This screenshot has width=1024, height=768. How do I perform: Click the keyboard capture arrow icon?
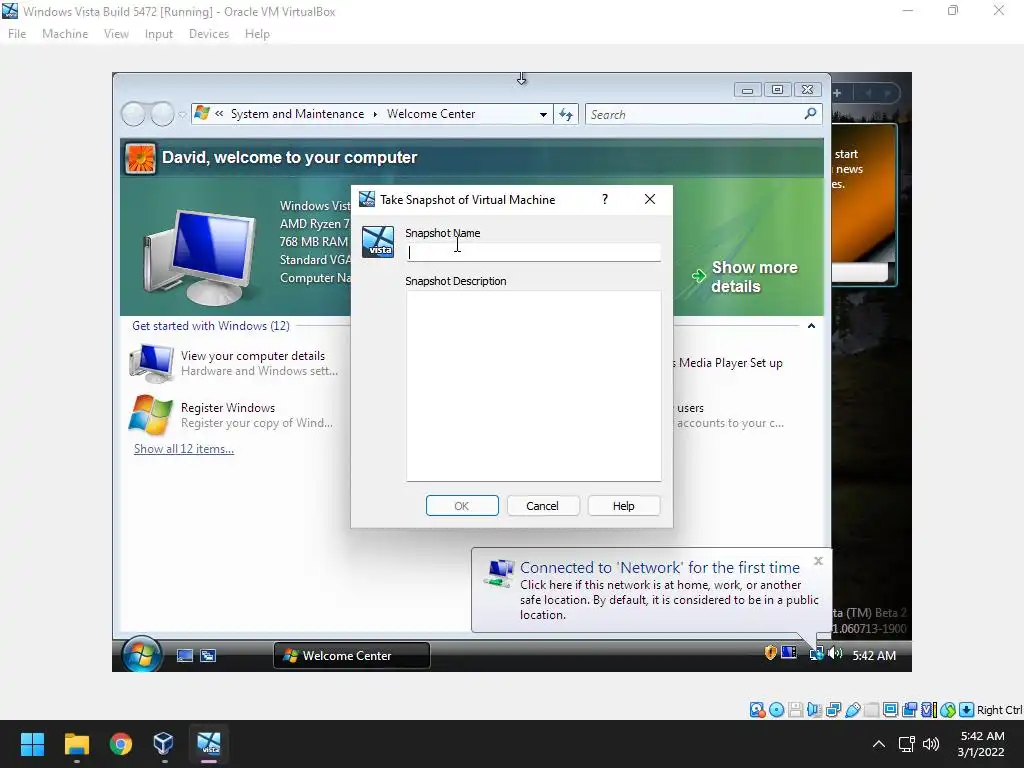pos(967,710)
